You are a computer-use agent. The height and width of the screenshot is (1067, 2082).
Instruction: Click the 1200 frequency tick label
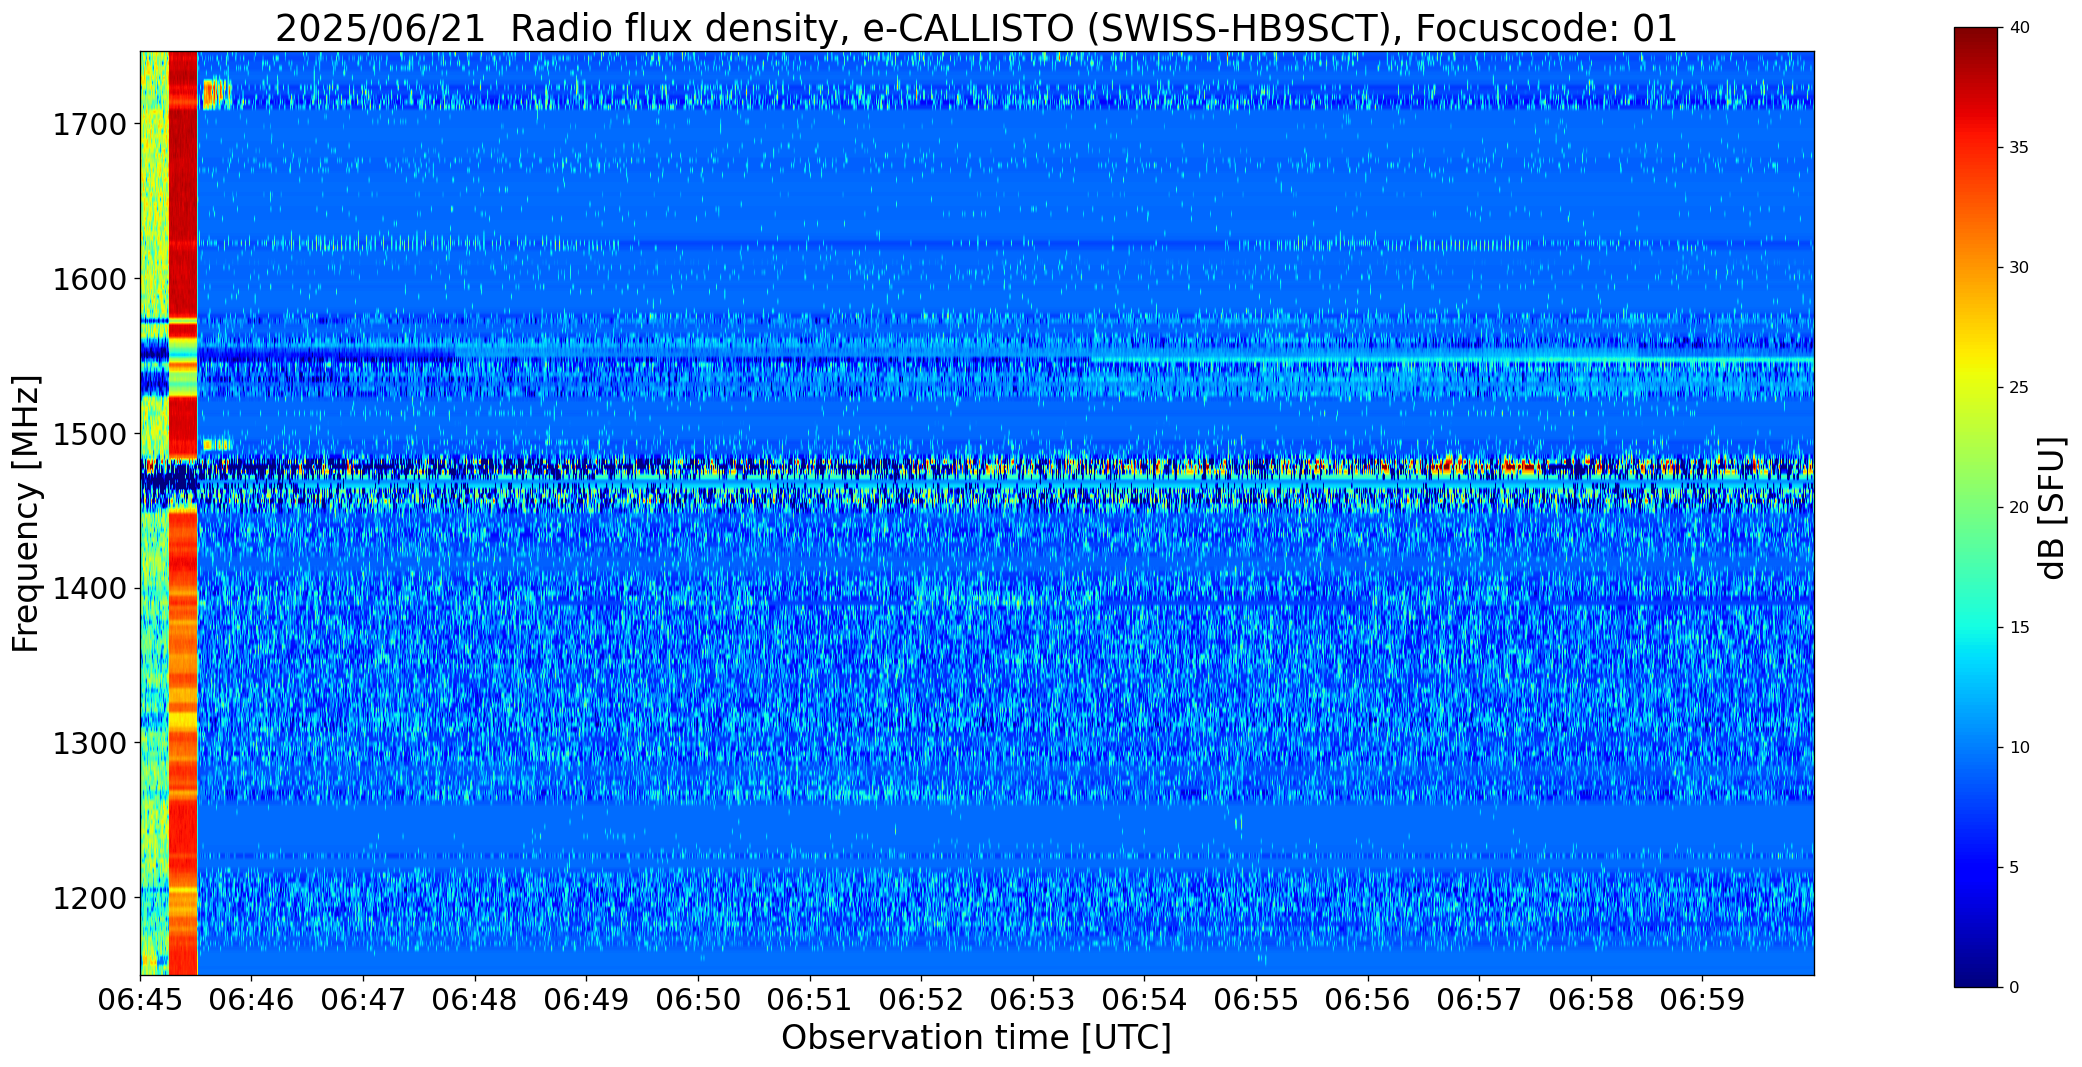click(89, 898)
